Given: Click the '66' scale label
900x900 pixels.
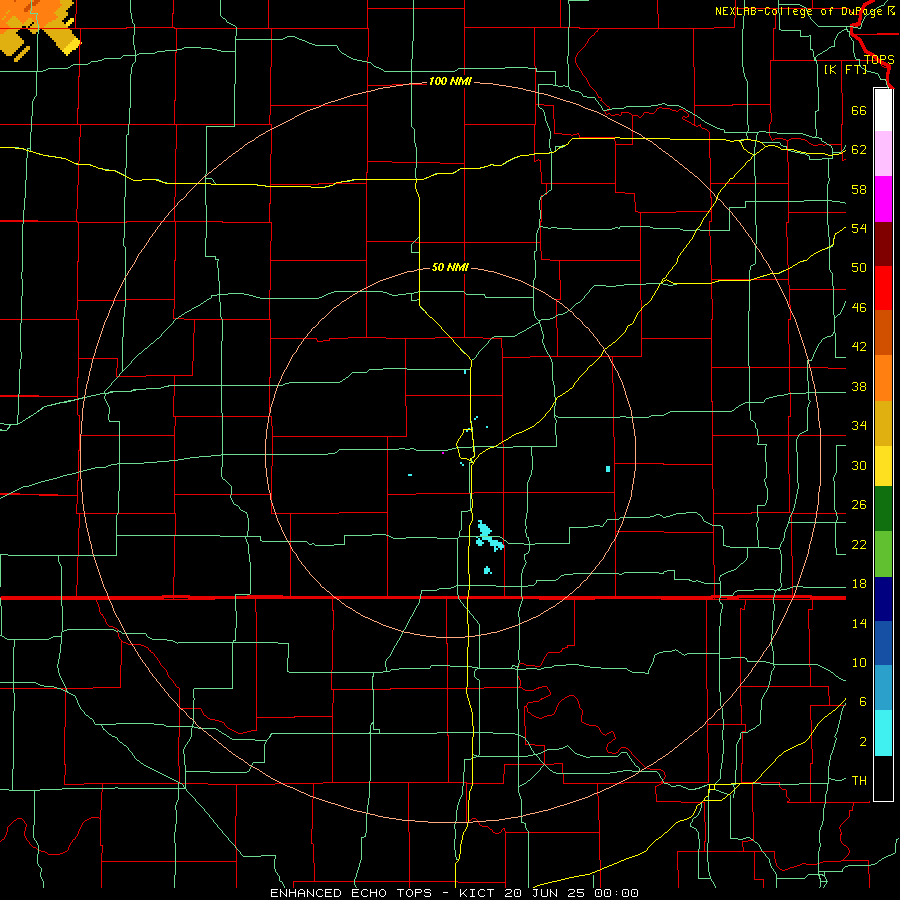Looking at the screenshot, I should click(x=859, y=110).
